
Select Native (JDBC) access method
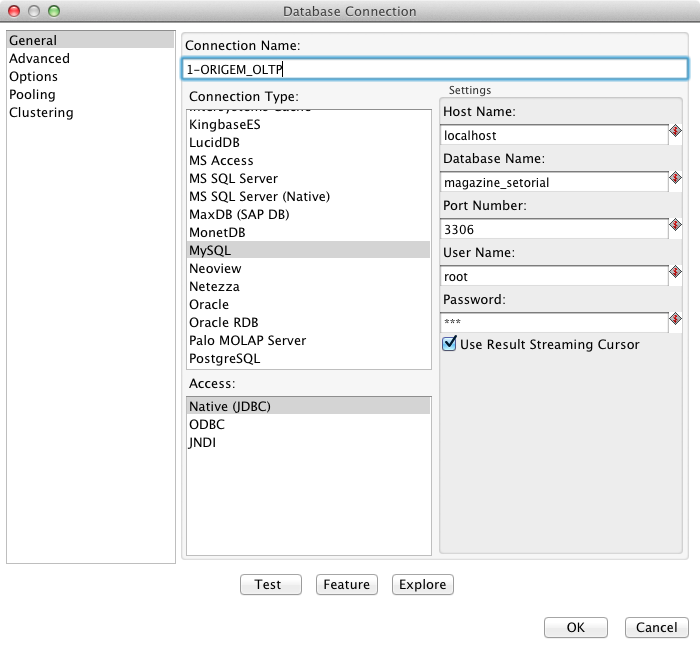(x=308, y=406)
